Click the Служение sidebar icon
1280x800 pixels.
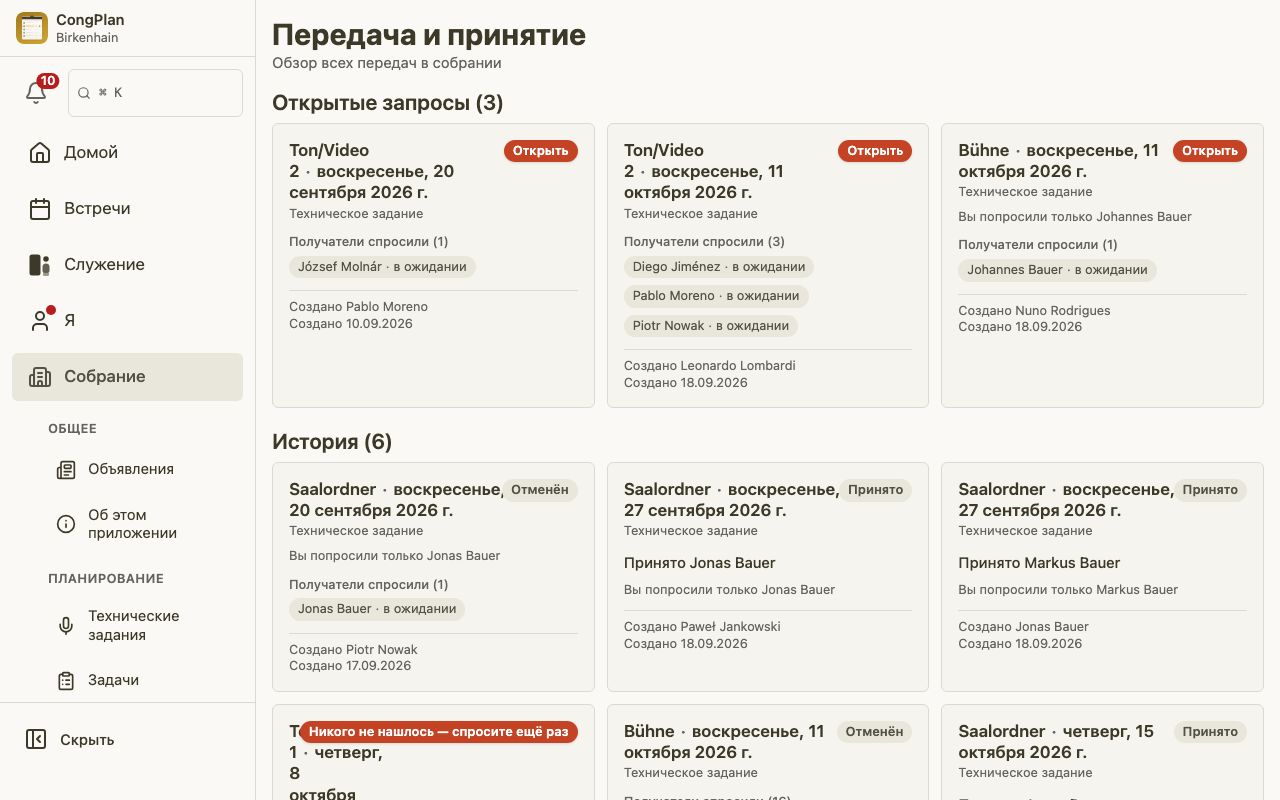pyautogui.click(x=40, y=265)
